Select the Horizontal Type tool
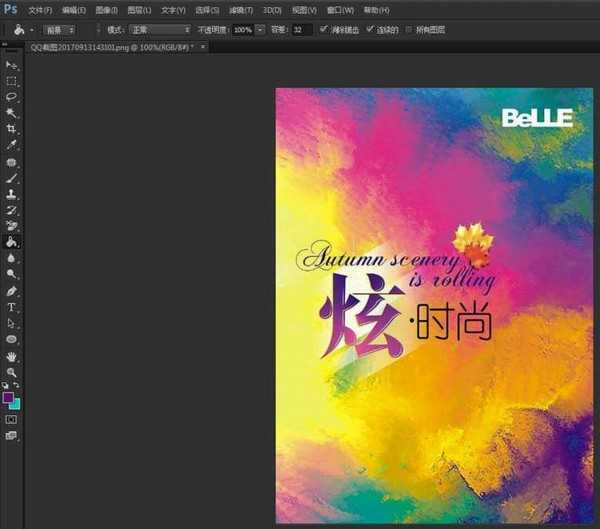This screenshot has width=600, height=529. [12, 307]
